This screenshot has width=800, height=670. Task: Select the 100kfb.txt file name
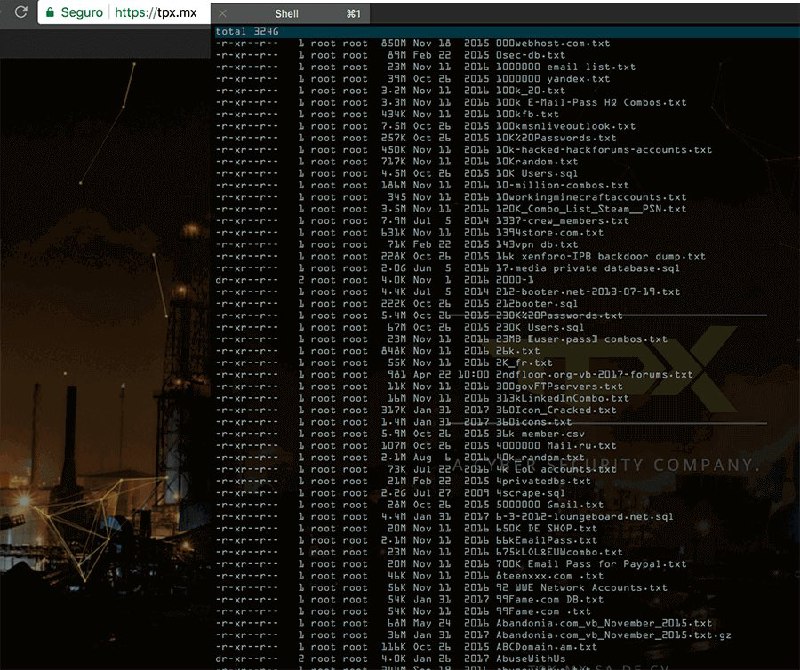[528, 114]
